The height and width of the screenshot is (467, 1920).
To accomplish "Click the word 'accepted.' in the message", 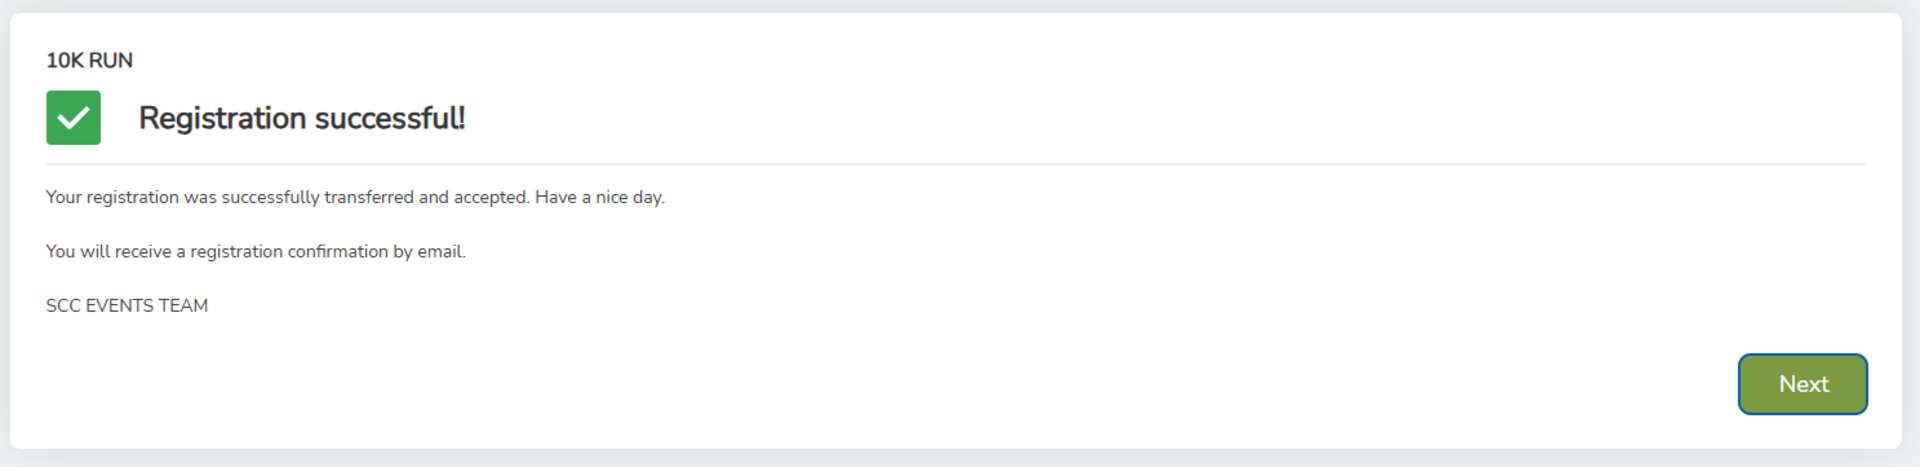I will 491,197.
